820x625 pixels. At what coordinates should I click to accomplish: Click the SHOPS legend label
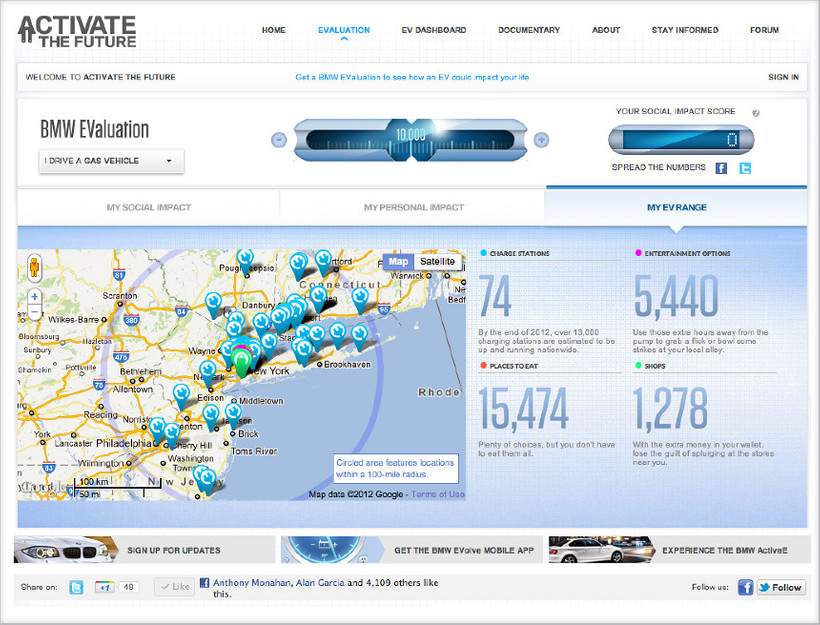[x=655, y=366]
